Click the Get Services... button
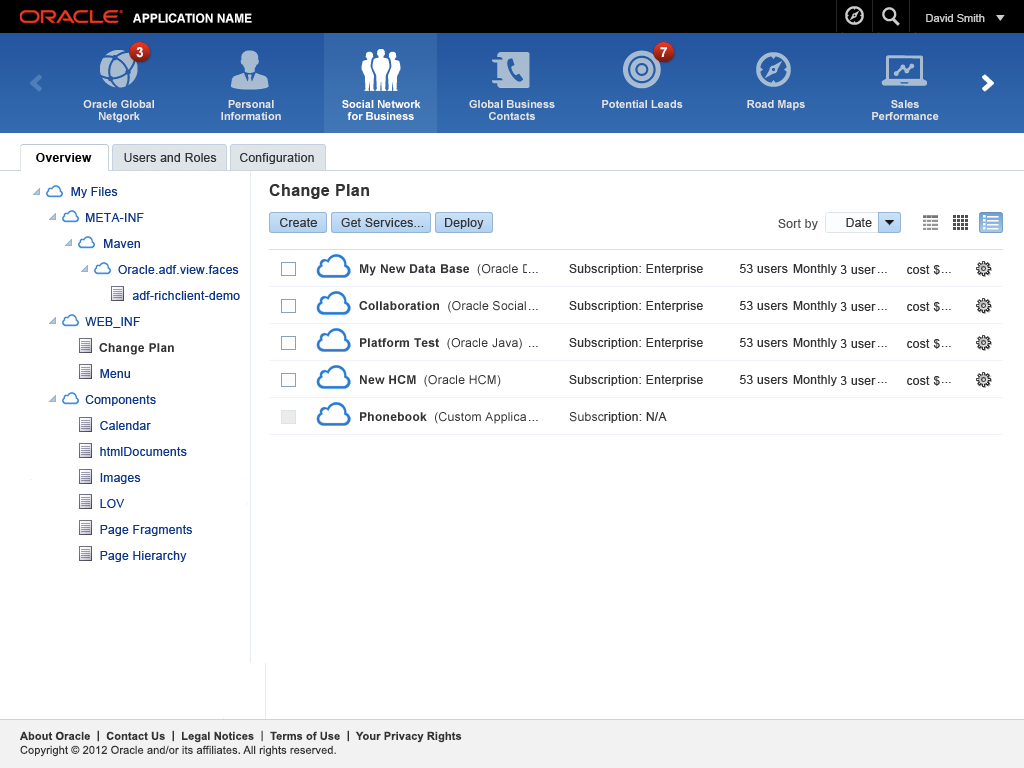The width and height of the screenshot is (1024, 768). pyautogui.click(x=381, y=223)
